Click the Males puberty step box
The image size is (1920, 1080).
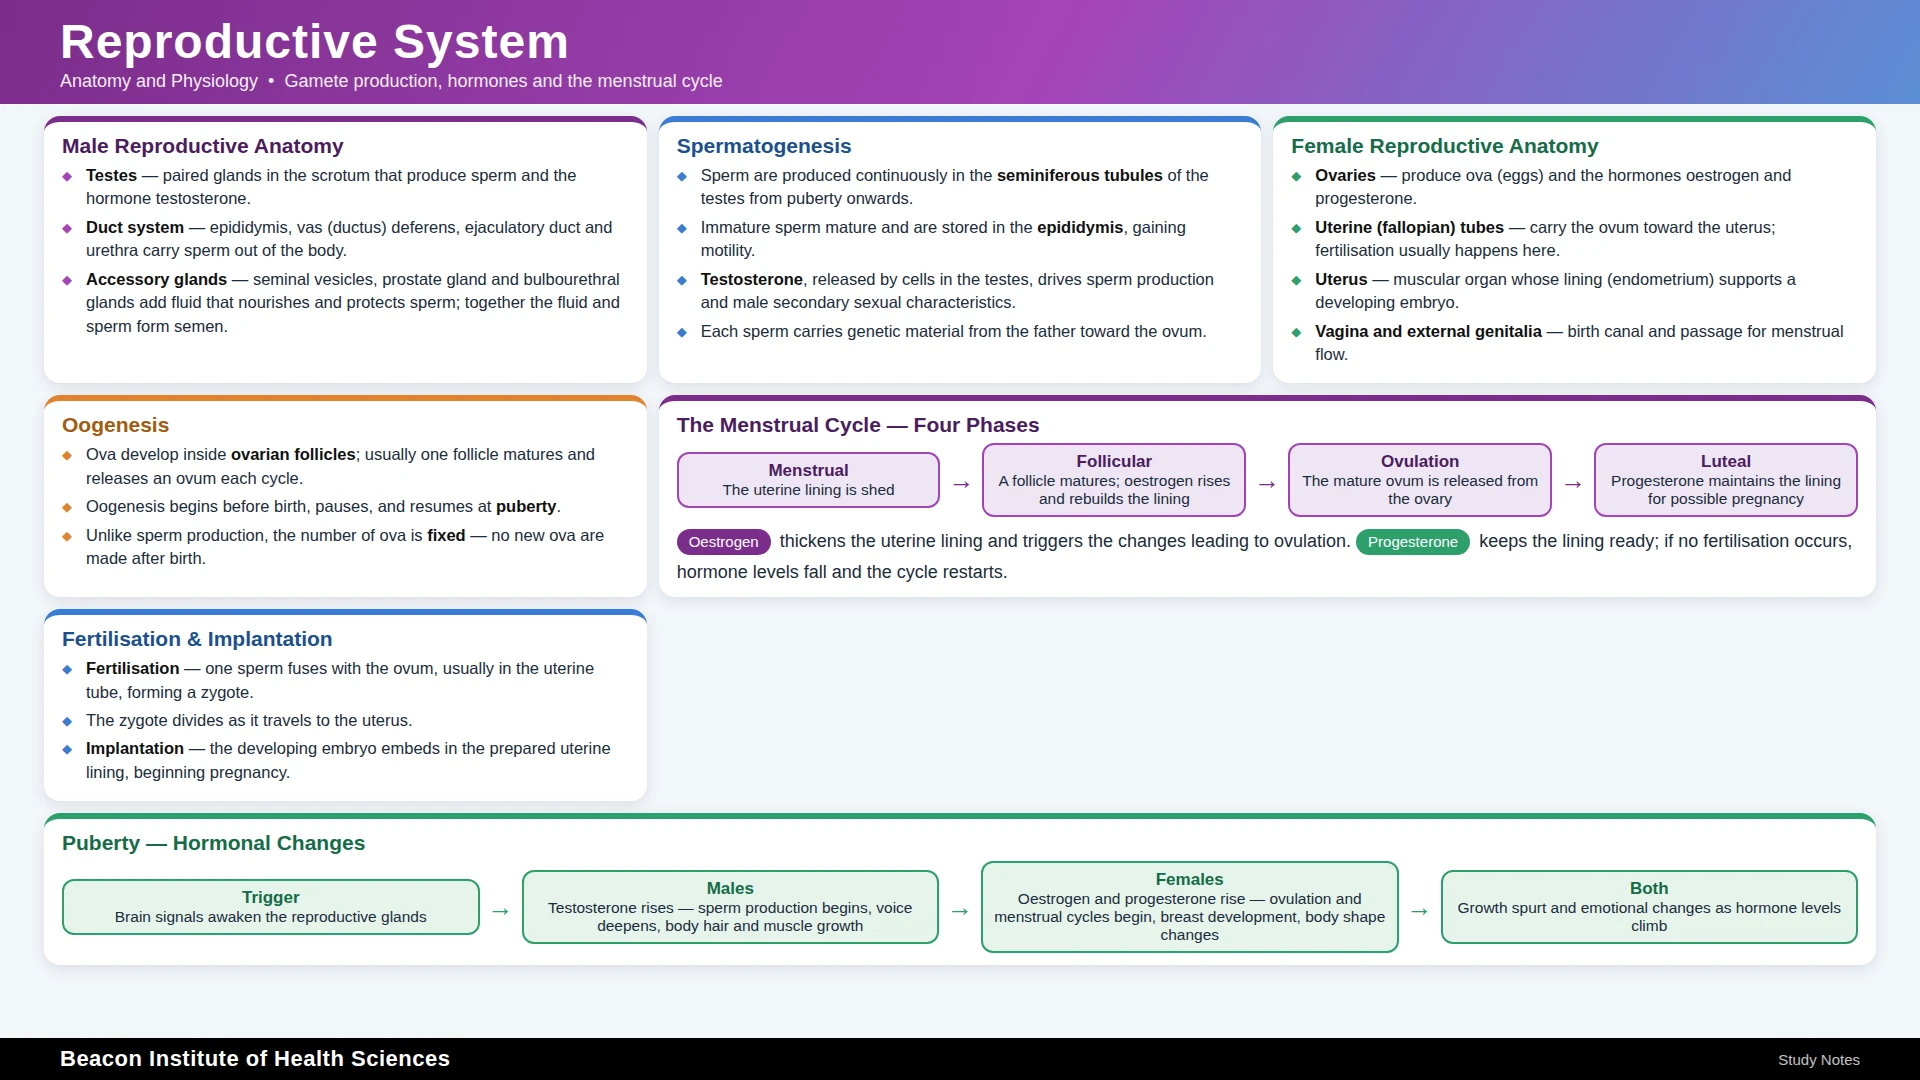(730, 907)
